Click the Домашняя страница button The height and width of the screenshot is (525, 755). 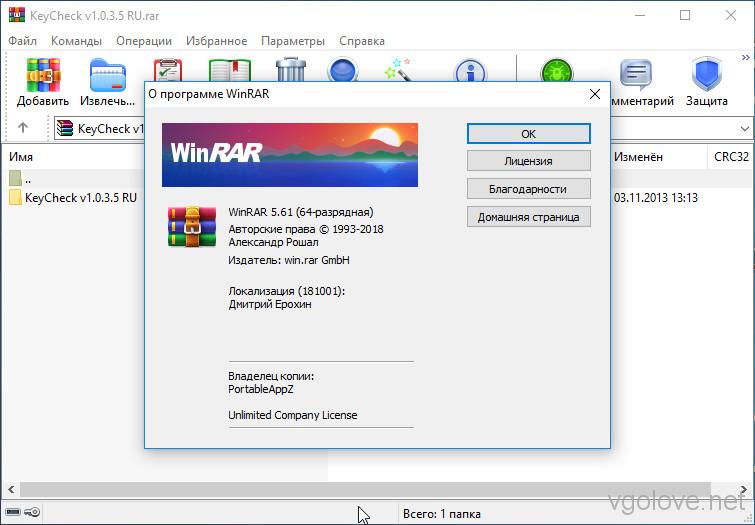point(528,217)
